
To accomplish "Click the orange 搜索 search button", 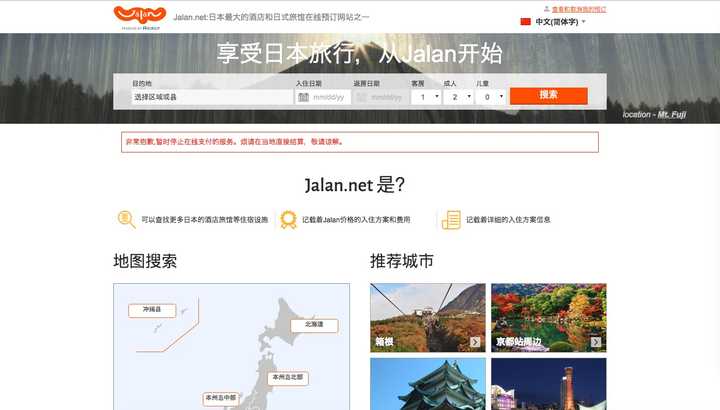I will click(x=549, y=95).
